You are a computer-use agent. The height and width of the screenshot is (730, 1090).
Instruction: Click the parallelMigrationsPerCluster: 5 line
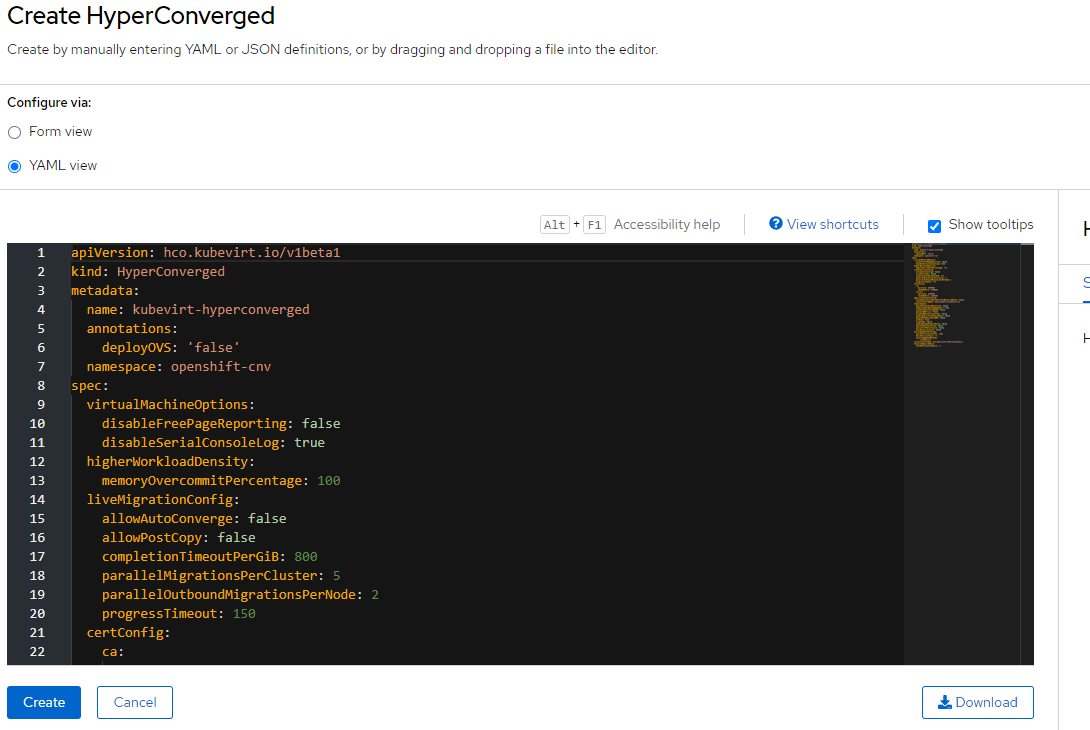pyautogui.click(x=221, y=576)
